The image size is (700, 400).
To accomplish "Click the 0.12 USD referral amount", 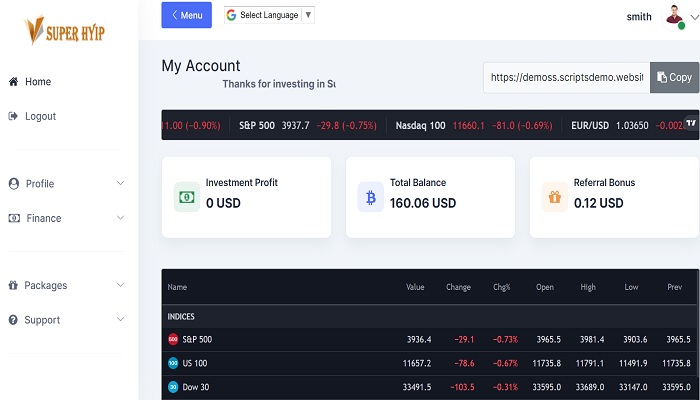I will tap(599, 203).
